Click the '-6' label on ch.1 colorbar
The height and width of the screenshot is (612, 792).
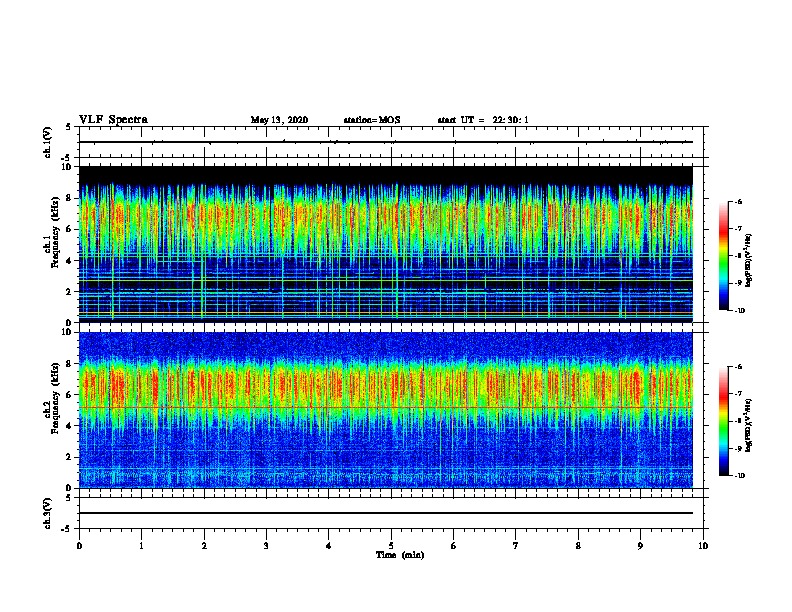click(x=738, y=201)
